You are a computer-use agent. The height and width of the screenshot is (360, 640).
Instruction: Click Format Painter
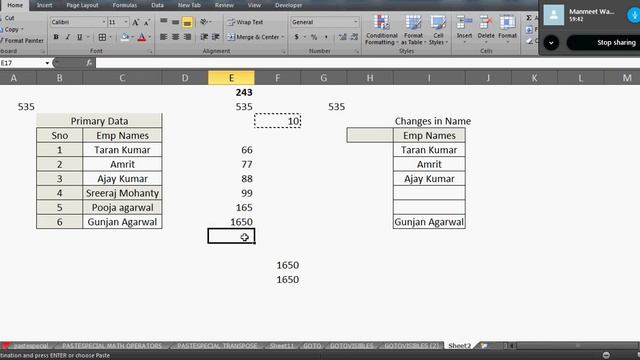click(x=22, y=40)
